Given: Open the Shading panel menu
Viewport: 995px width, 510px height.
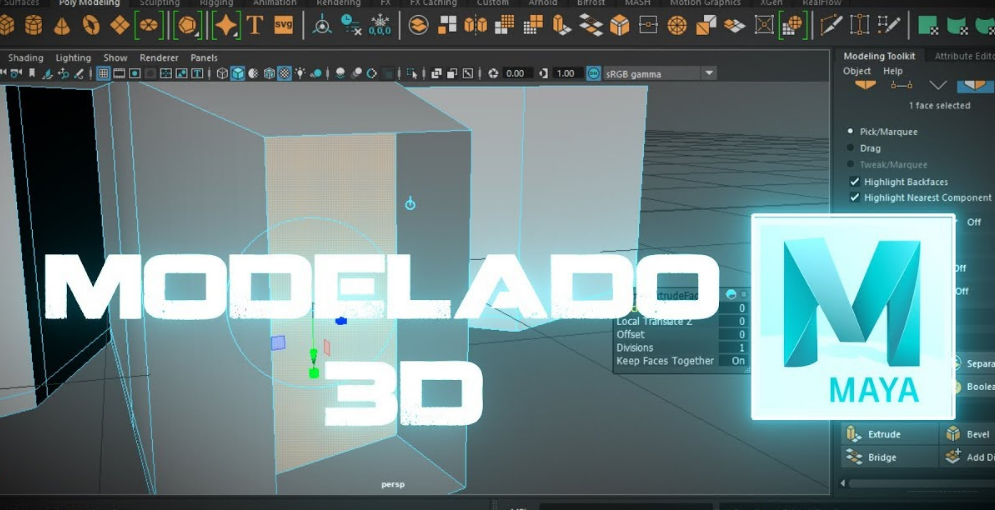Looking at the screenshot, I should click(25, 58).
